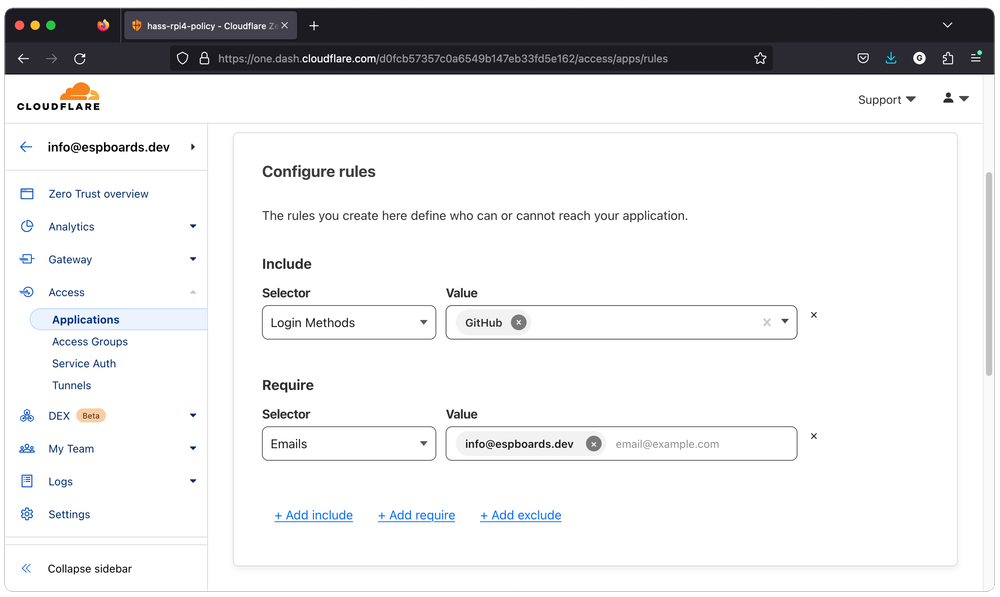The height and width of the screenshot is (597, 1000).
Task: Delete the Include rule row
Action: (x=813, y=315)
